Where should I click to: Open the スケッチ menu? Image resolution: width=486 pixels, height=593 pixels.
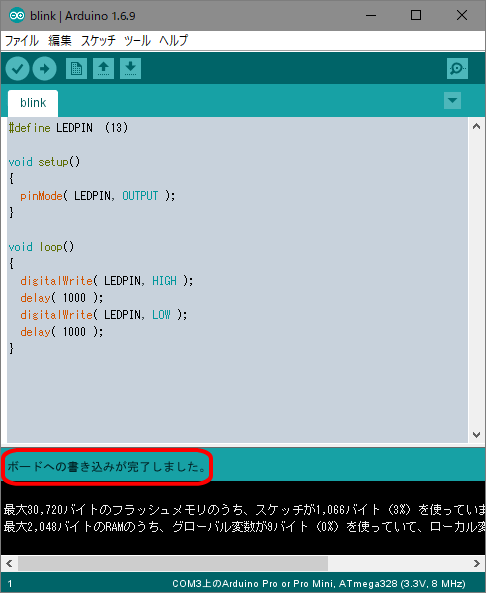(98, 40)
